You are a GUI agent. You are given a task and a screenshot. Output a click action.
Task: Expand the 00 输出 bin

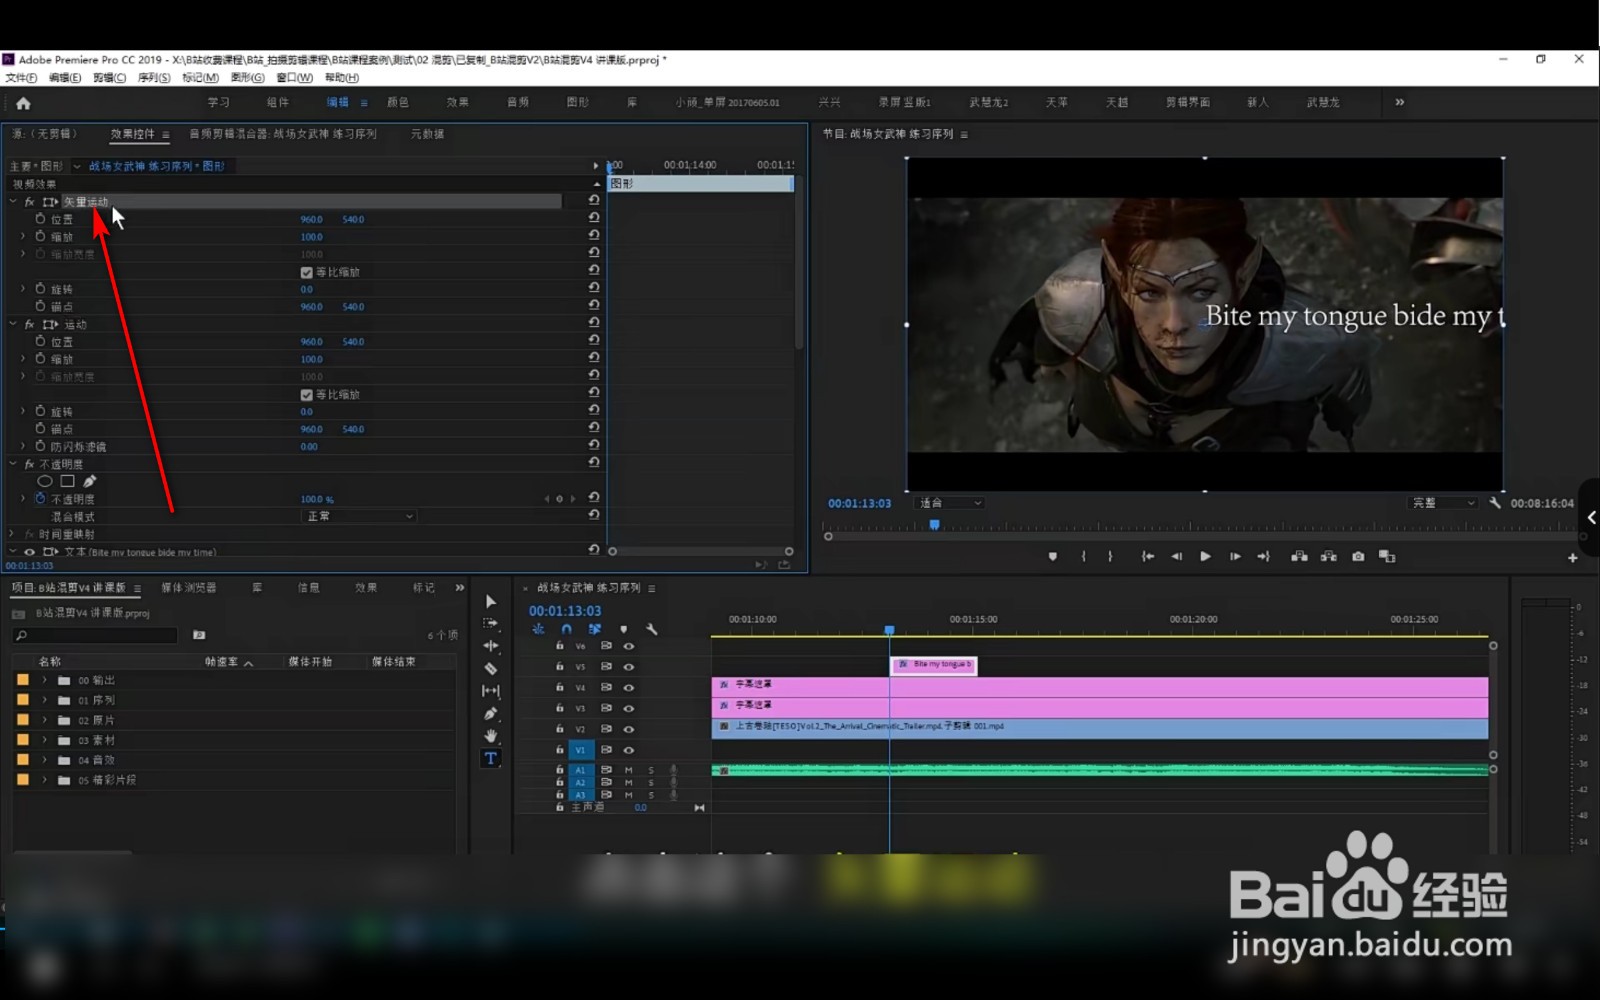44,680
